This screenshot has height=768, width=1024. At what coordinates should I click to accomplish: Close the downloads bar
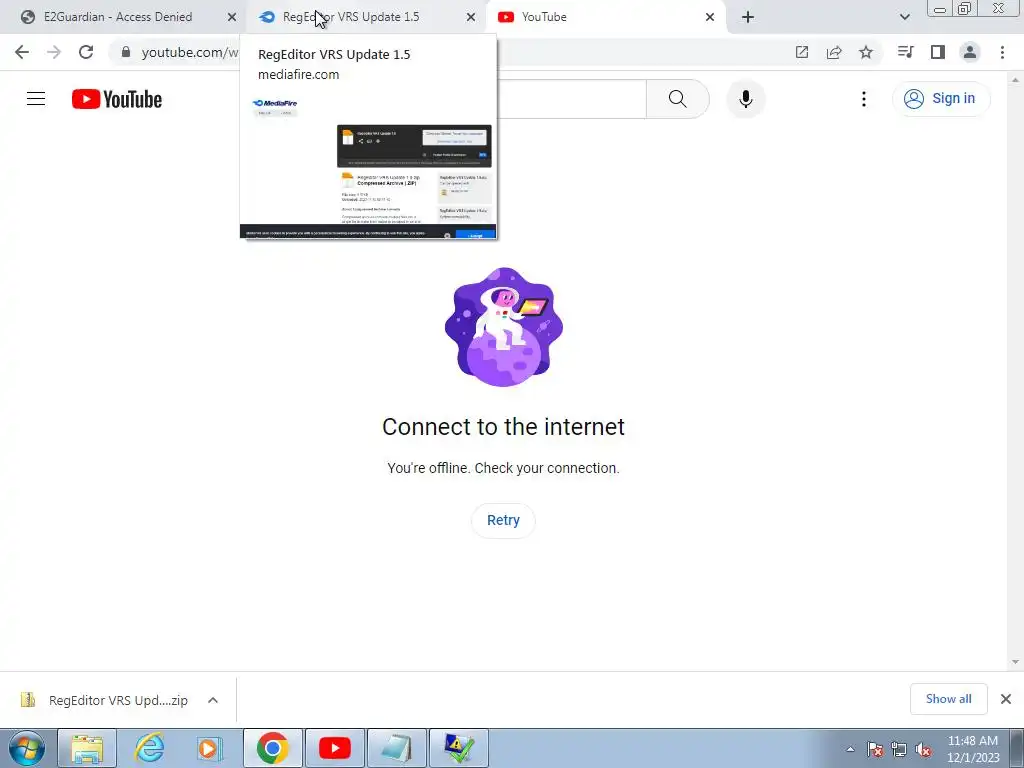pyautogui.click(x=1006, y=699)
